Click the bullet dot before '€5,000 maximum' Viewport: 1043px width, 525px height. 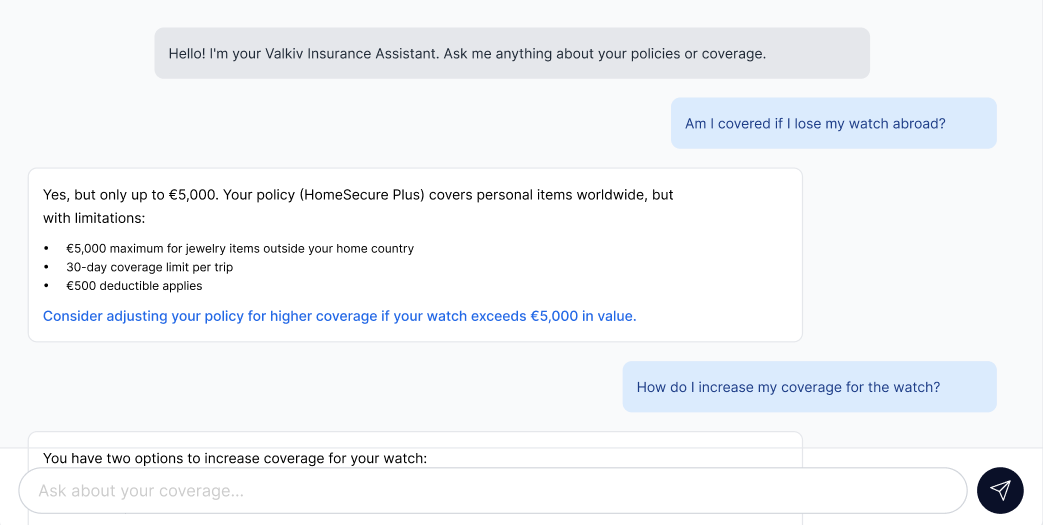pyautogui.click(x=47, y=249)
